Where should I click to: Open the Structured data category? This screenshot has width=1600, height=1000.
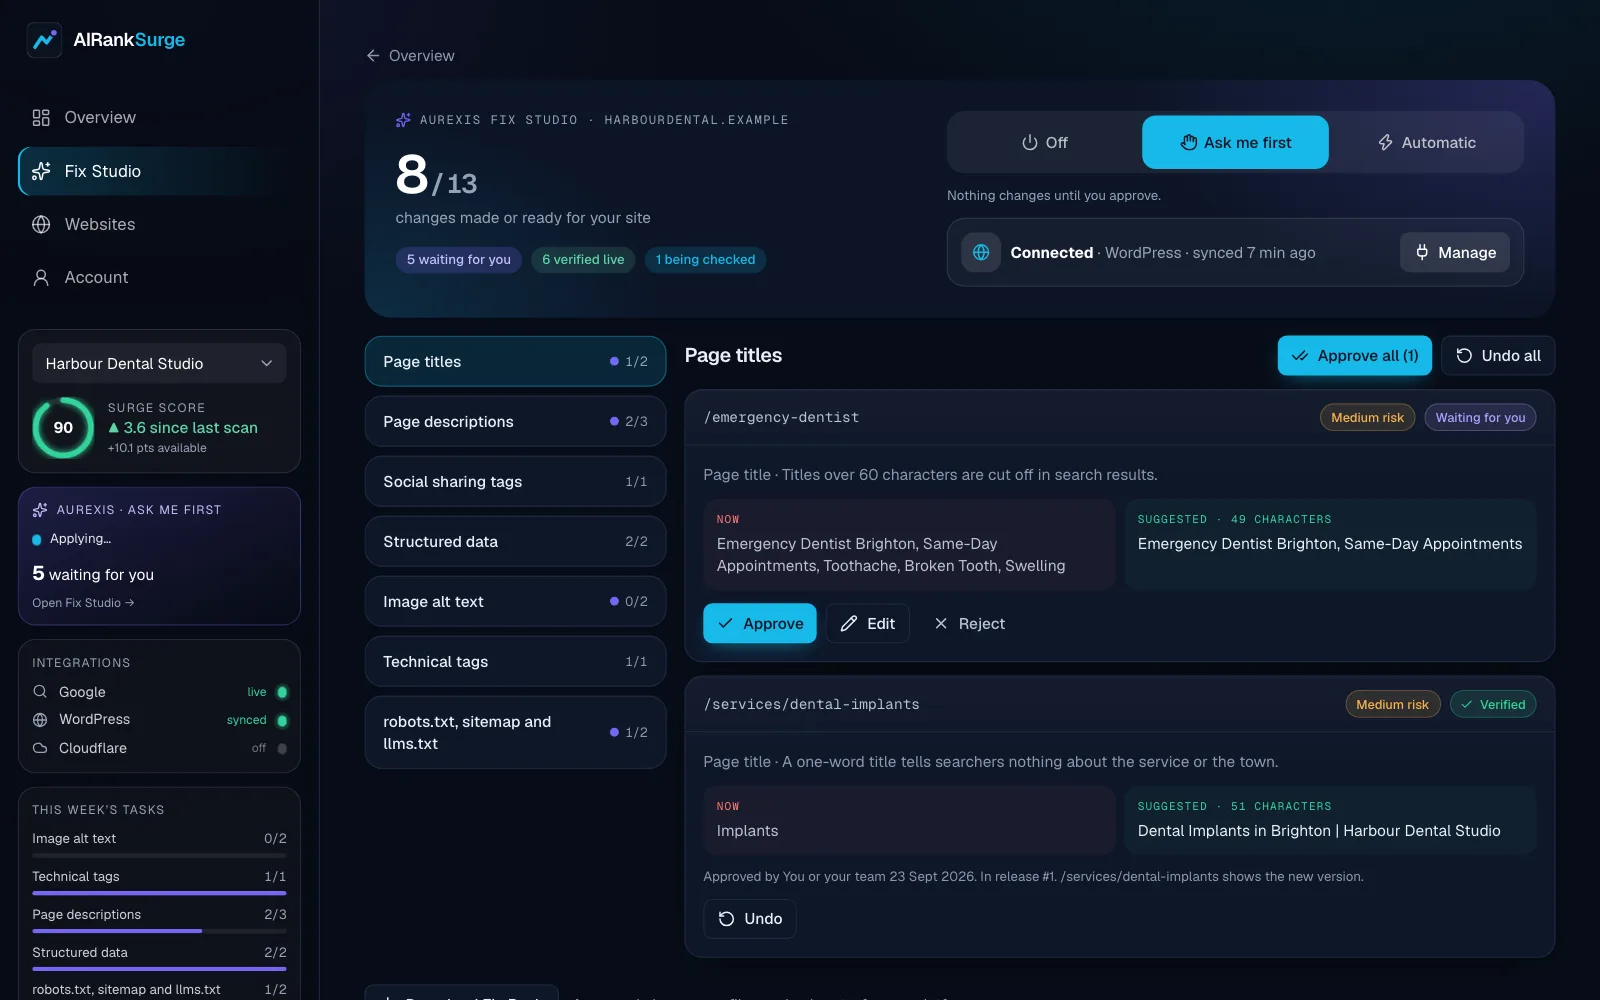[x=515, y=542]
